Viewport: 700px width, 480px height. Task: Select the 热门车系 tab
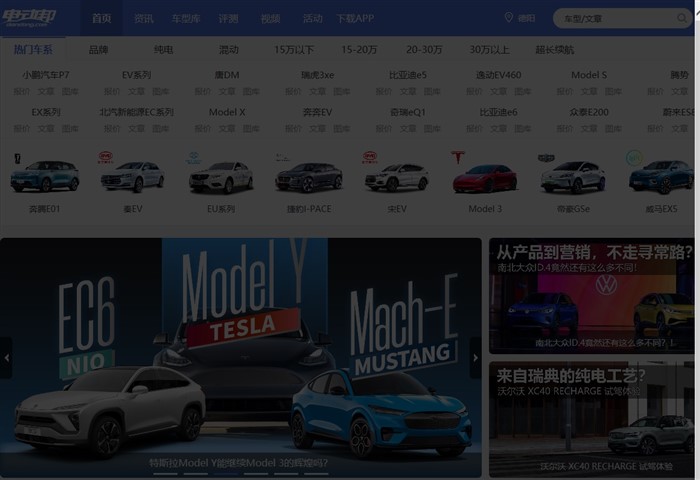33,50
